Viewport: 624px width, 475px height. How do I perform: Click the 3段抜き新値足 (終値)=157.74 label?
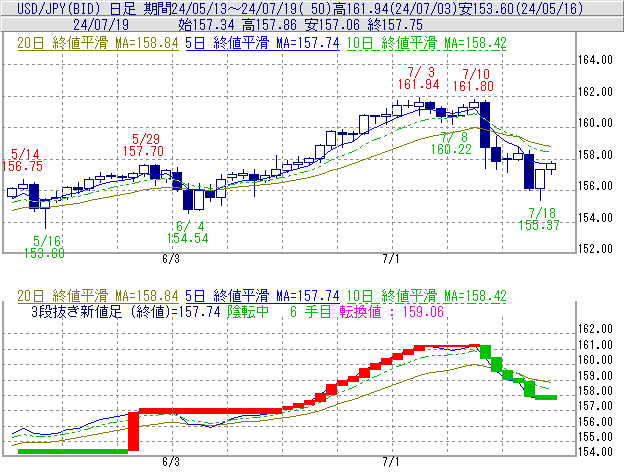[126, 312]
